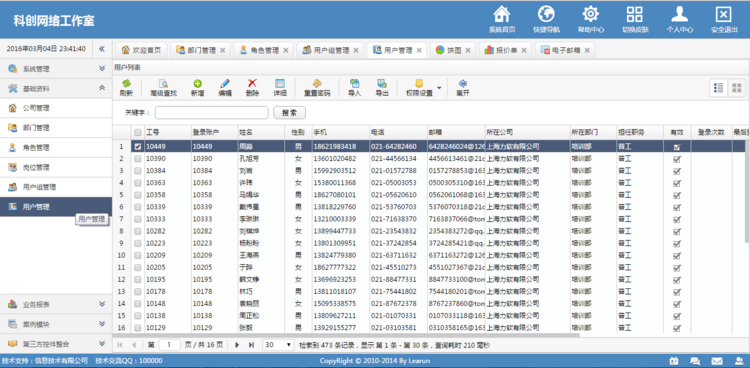750x368 pixels.
Task: Open 系统首页 home icon
Action: coord(502,14)
